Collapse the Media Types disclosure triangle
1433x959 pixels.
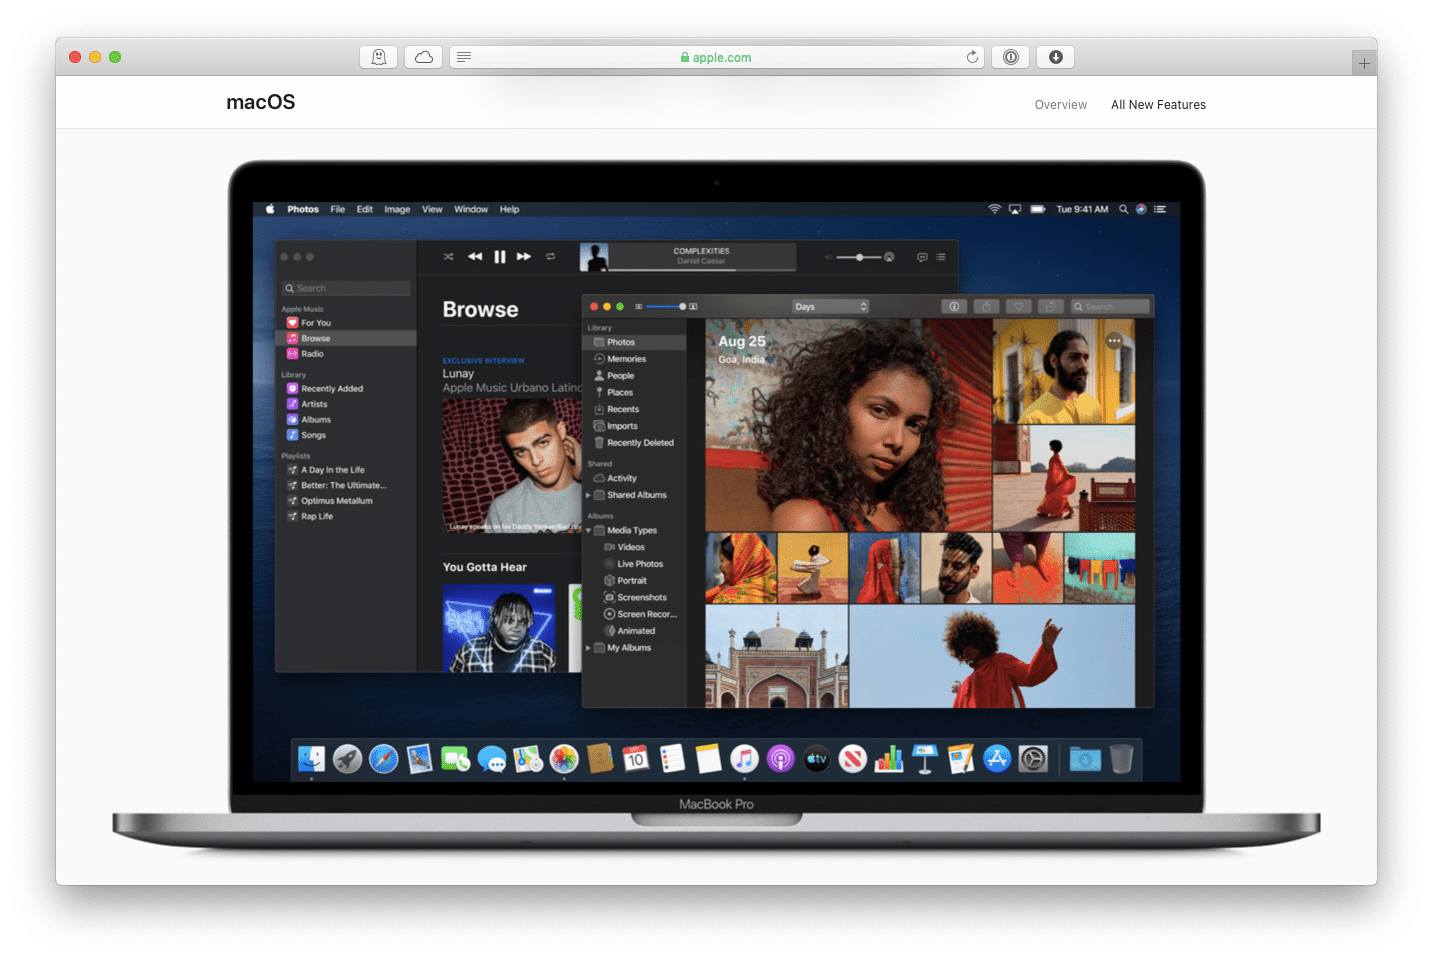click(588, 531)
